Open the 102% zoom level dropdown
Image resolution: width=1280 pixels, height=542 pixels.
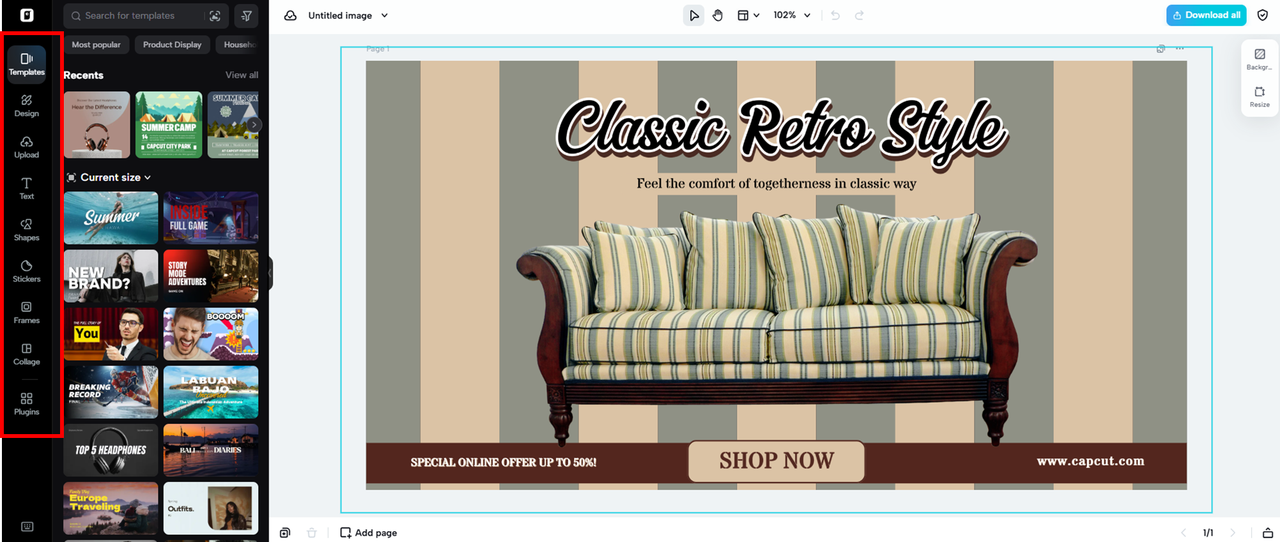click(x=792, y=15)
